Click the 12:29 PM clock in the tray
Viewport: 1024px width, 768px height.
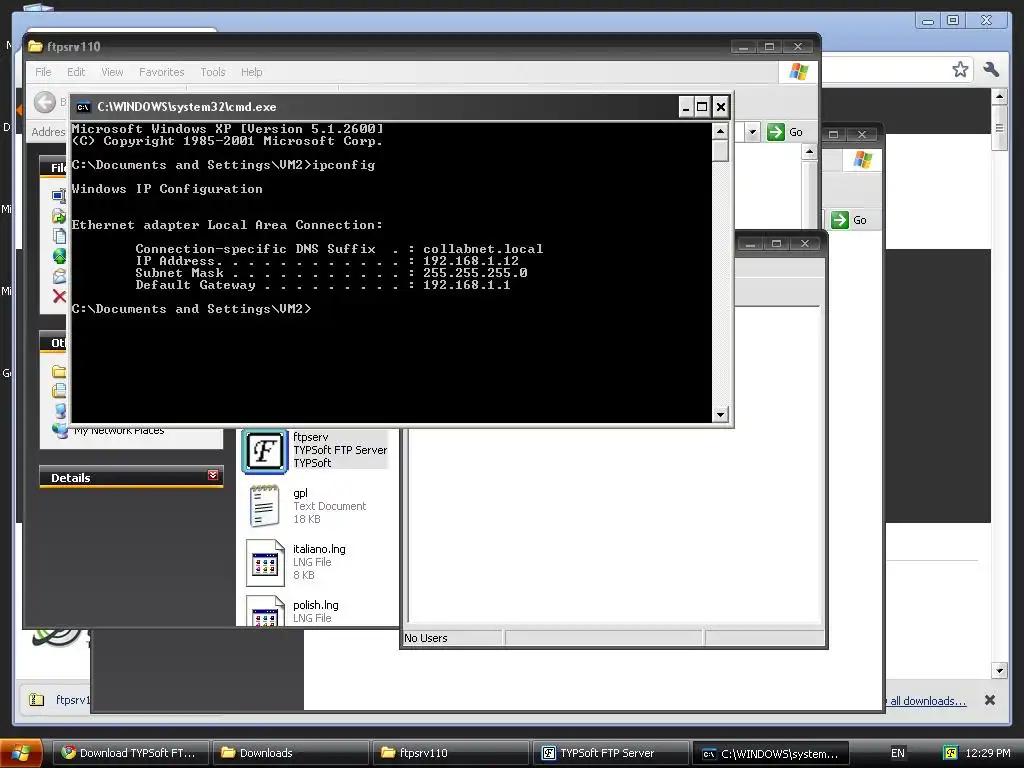click(x=987, y=753)
